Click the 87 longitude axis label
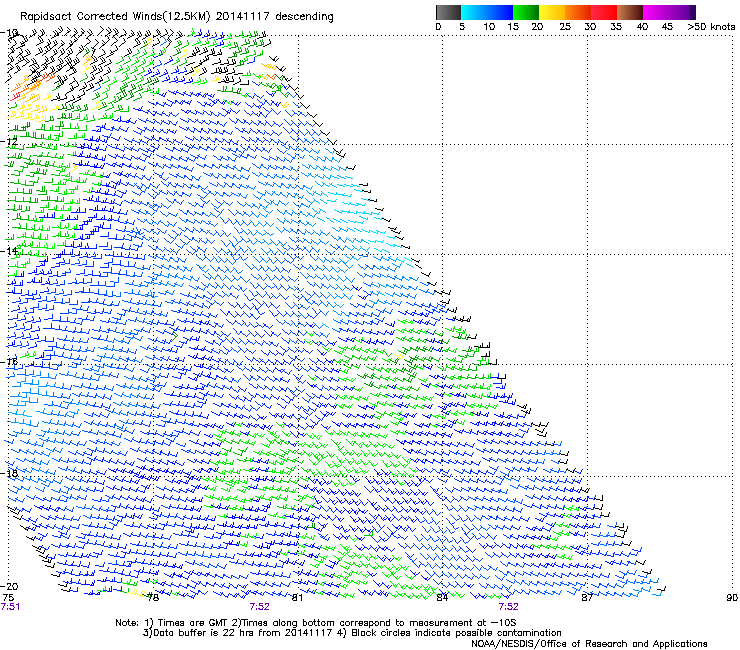 point(587,598)
